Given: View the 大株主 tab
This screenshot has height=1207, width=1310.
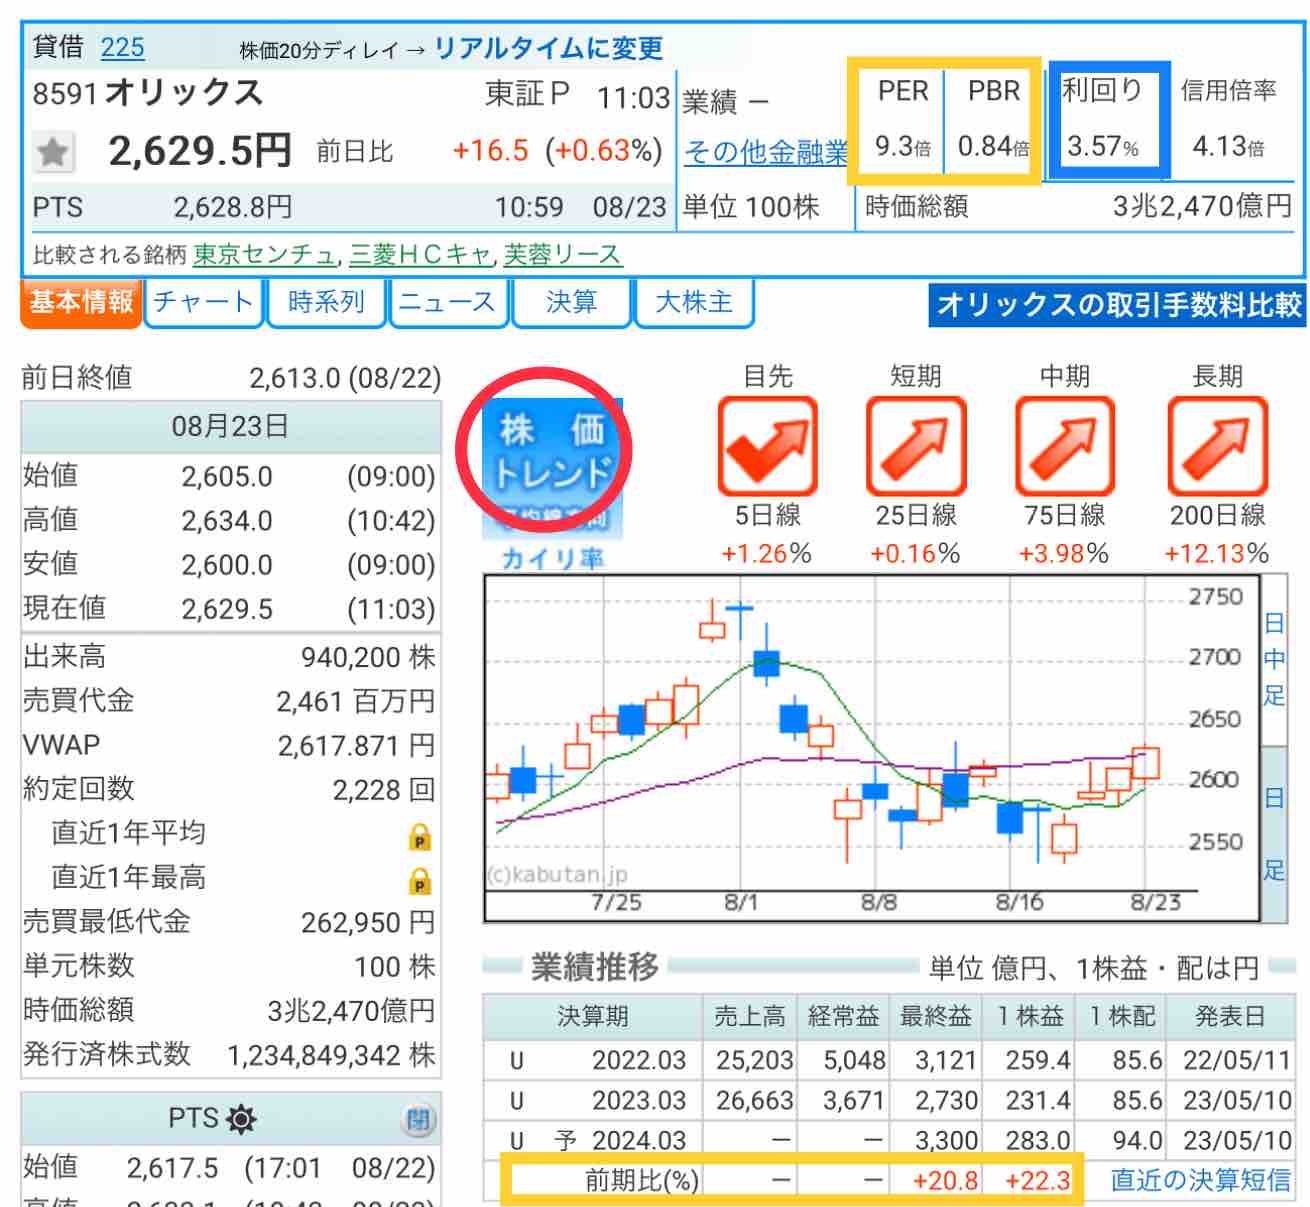Looking at the screenshot, I should pos(694,302).
